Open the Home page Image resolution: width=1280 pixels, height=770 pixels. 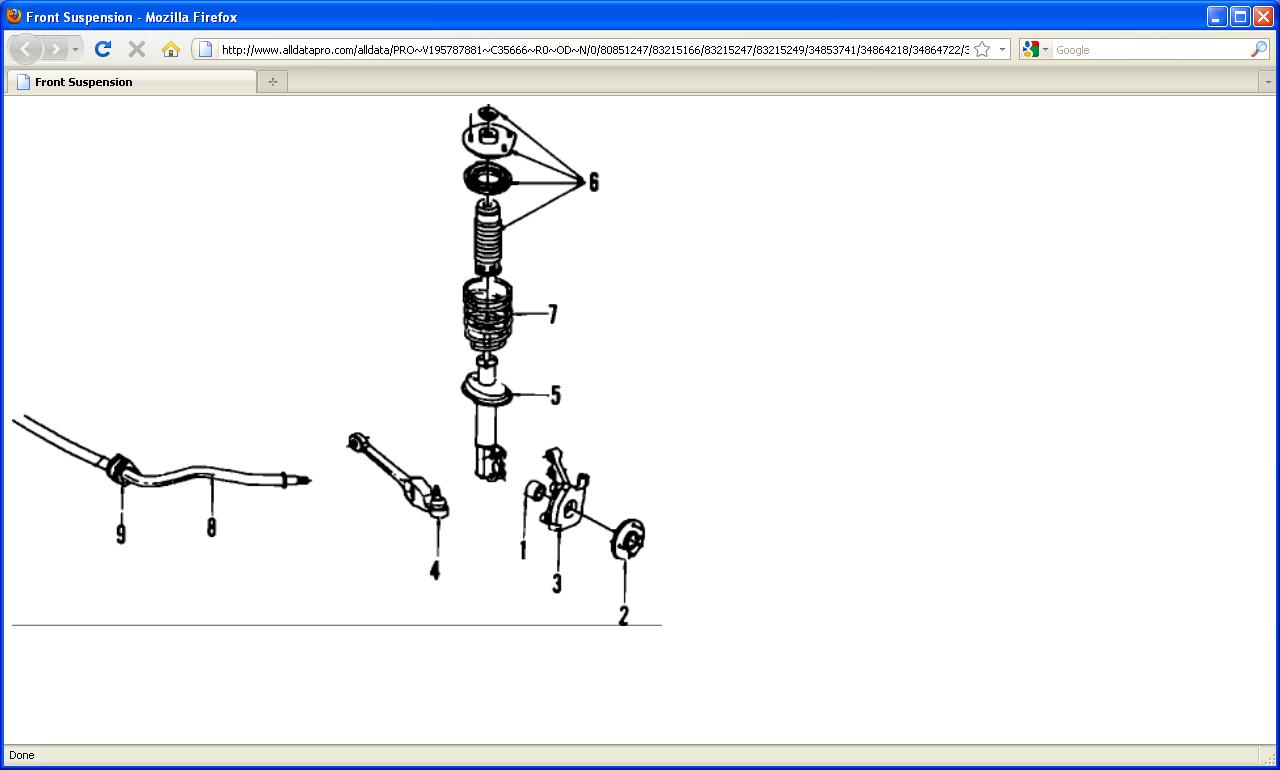tap(170, 49)
